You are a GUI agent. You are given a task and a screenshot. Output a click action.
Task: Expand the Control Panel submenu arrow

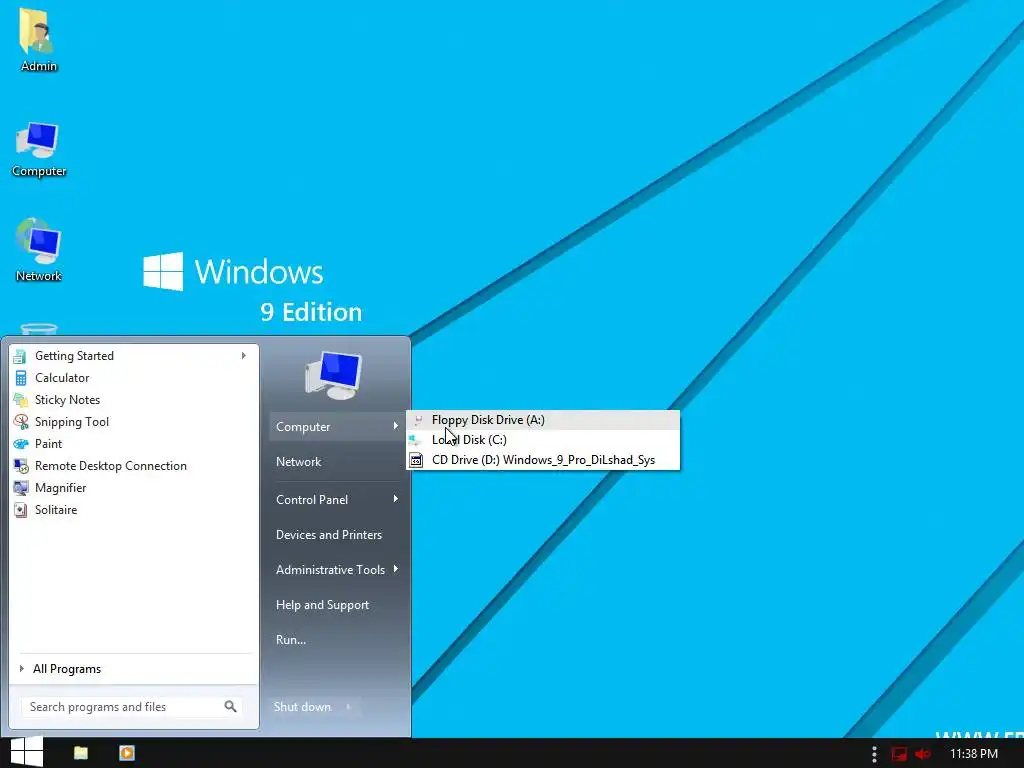pos(395,499)
